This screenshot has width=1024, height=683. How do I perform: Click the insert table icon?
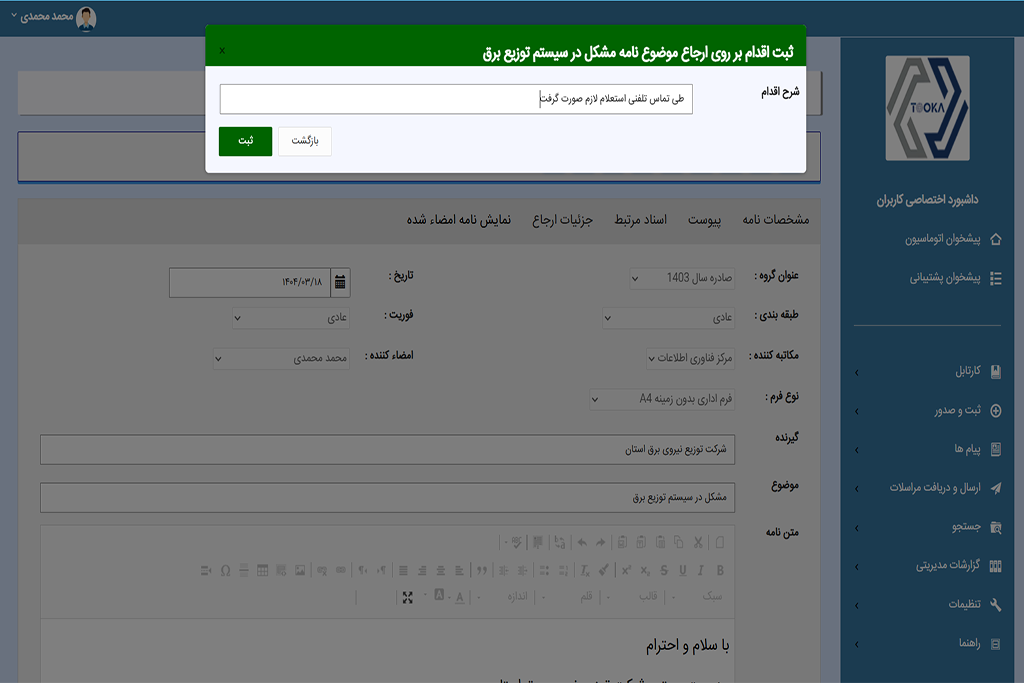coord(262,570)
